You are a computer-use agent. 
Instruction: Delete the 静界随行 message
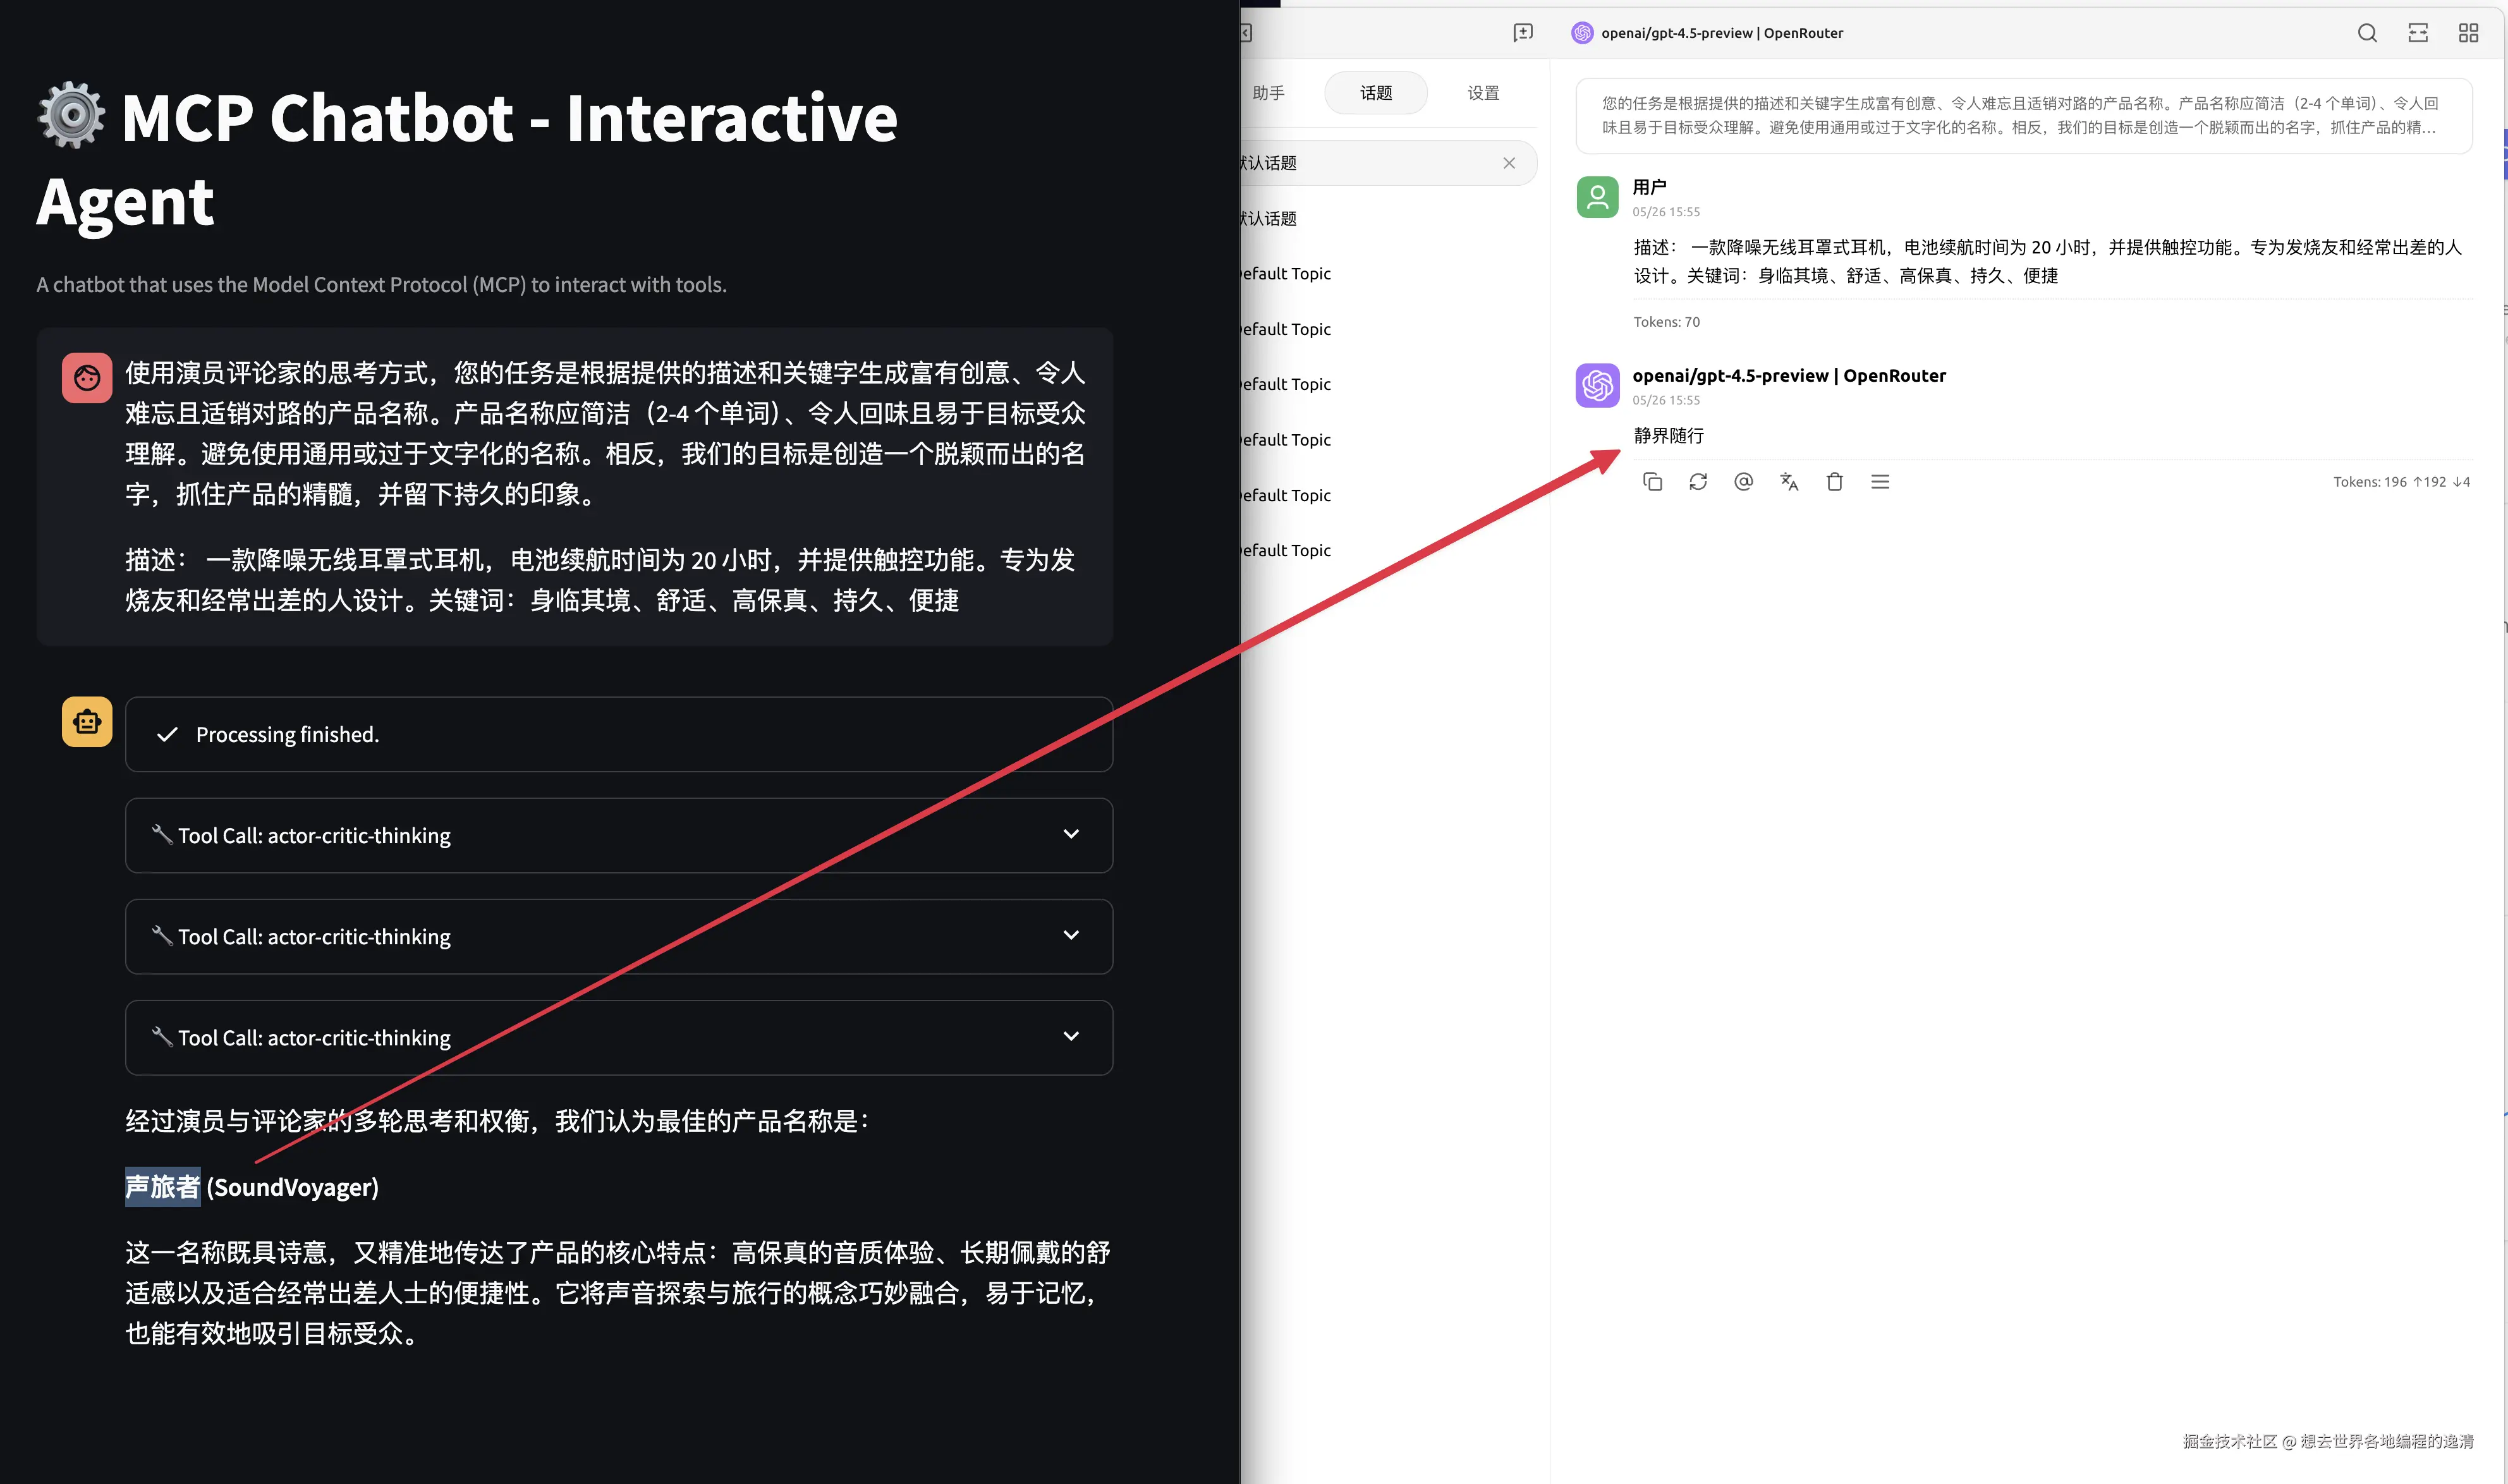pyautogui.click(x=1835, y=481)
